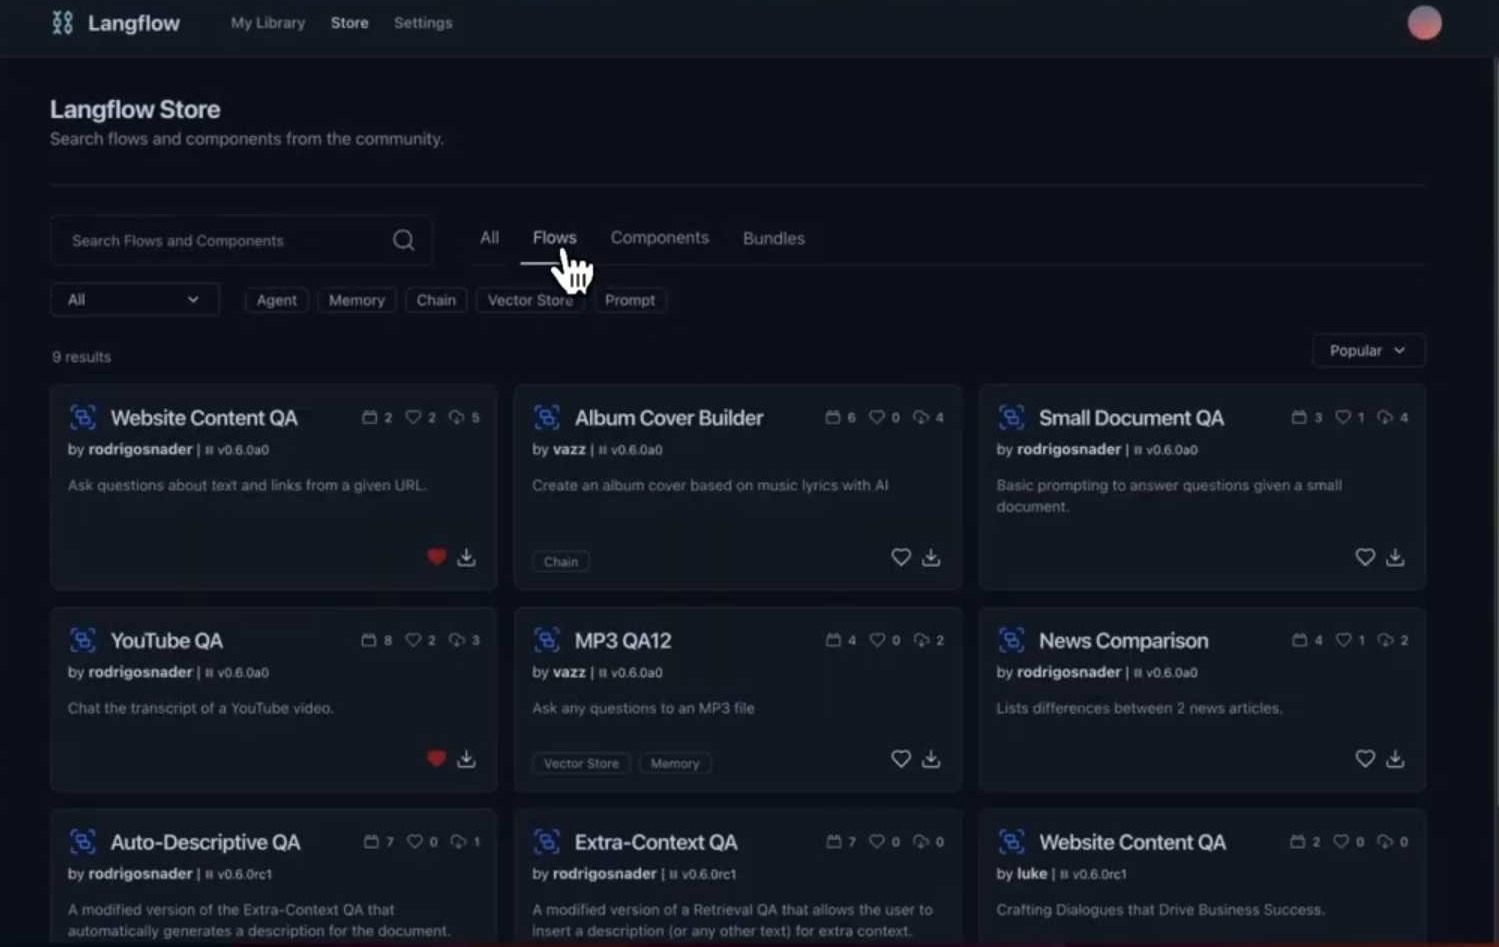
Task: Open the Popular sort dropdown
Action: pyautogui.click(x=1367, y=350)
